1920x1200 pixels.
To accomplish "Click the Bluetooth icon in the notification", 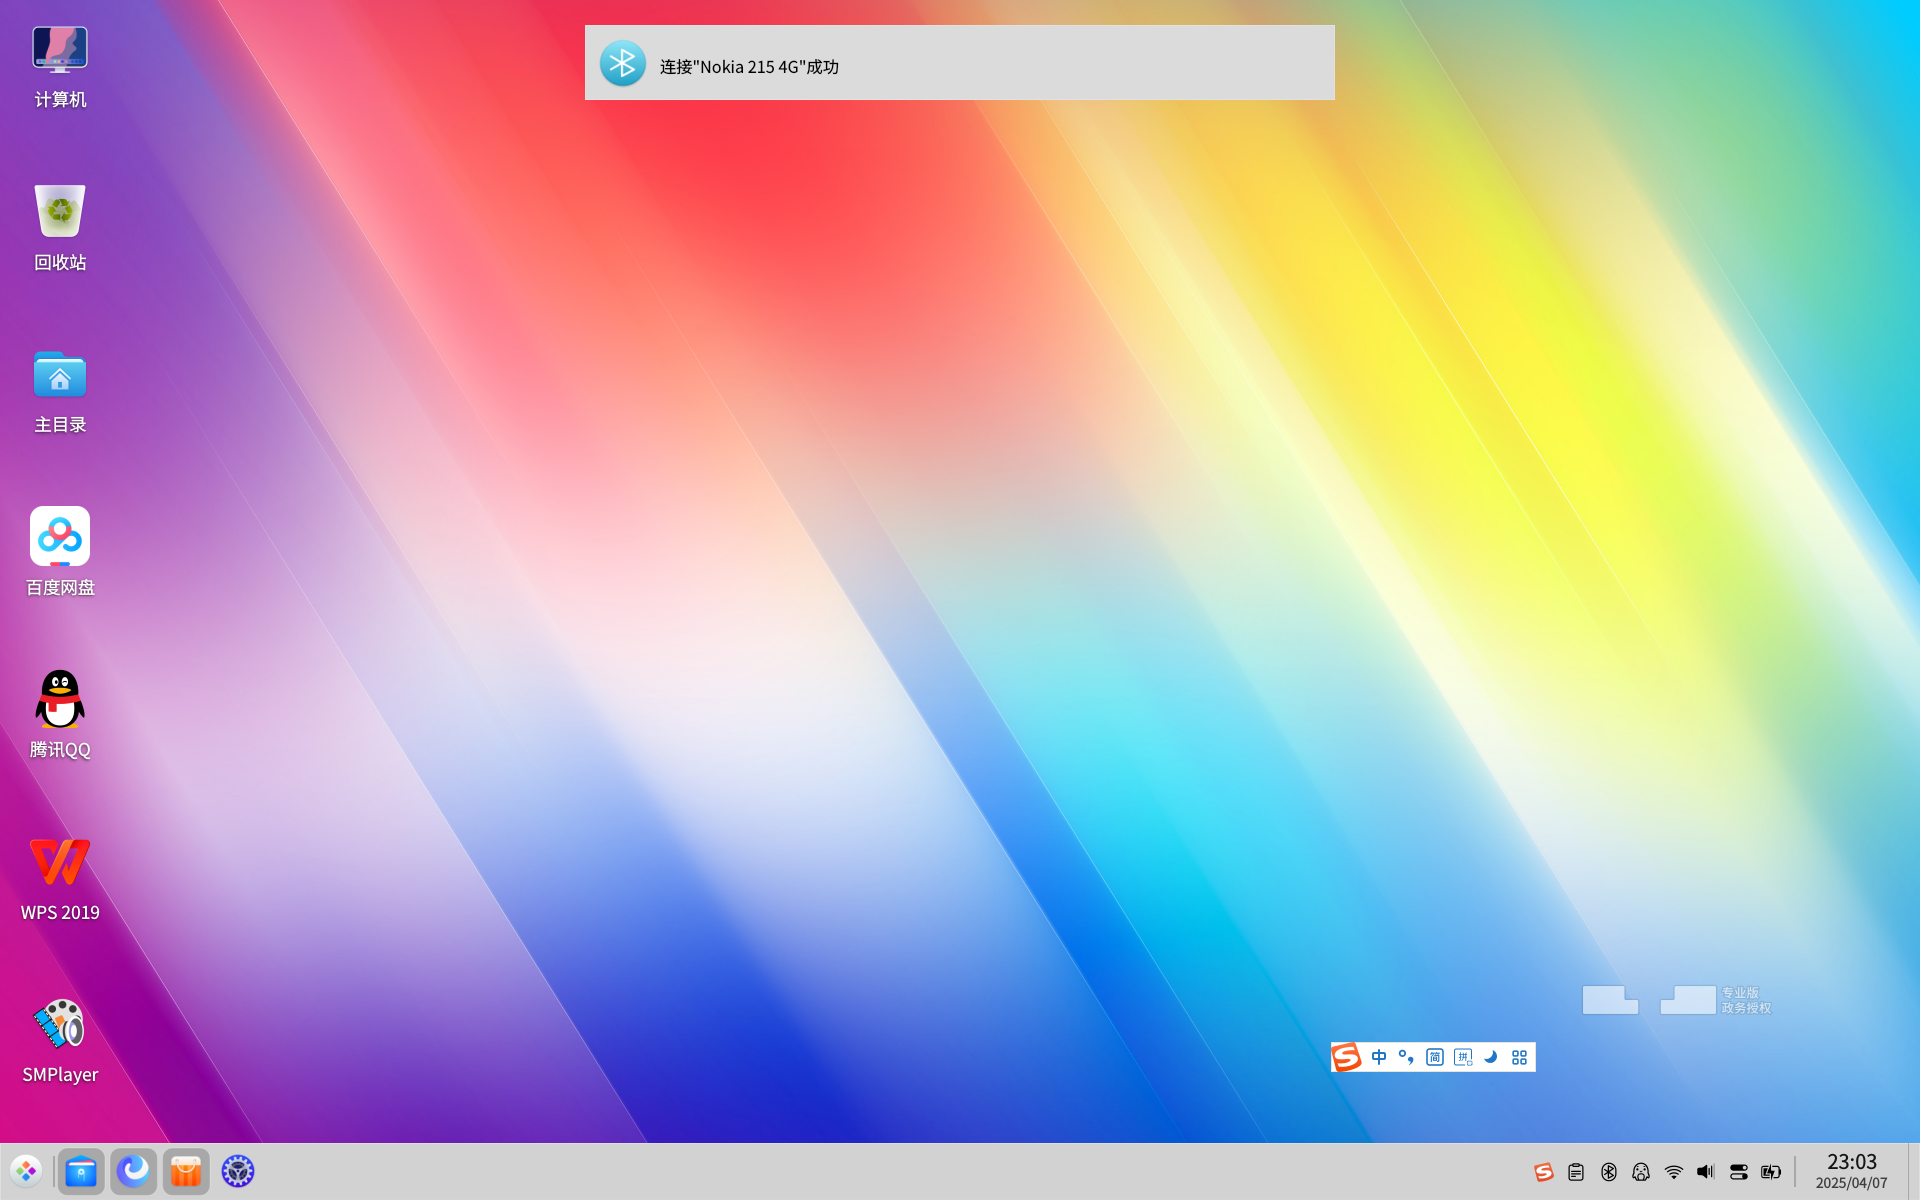I will coord(622,63).
